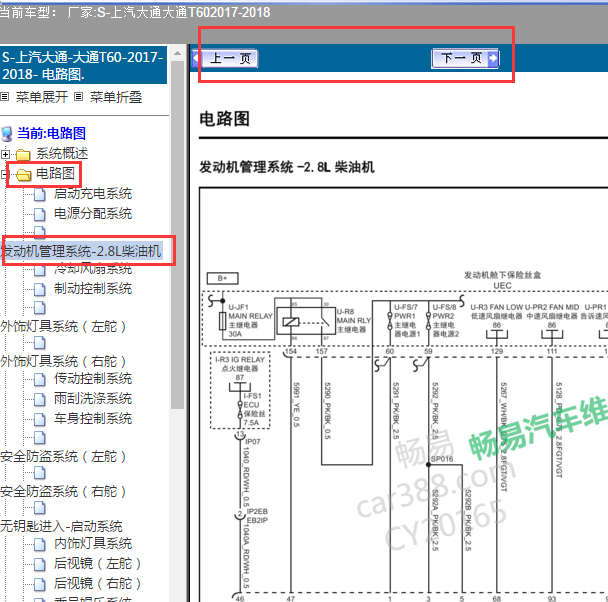
Task: Collapse the 电路图 folder toggle box
Action: 5,174
